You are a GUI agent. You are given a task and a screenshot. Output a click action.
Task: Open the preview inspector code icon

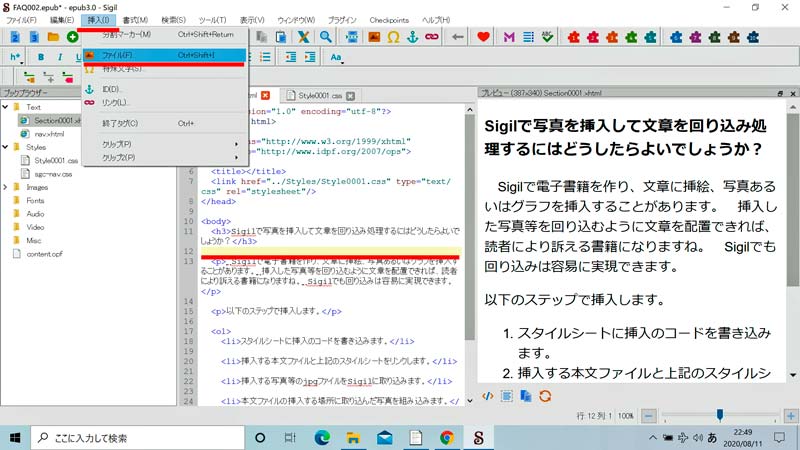click(488, 396)
